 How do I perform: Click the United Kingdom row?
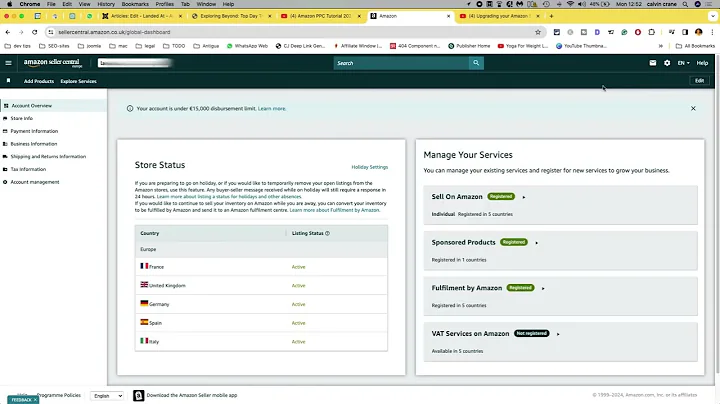tap(261, 286)
